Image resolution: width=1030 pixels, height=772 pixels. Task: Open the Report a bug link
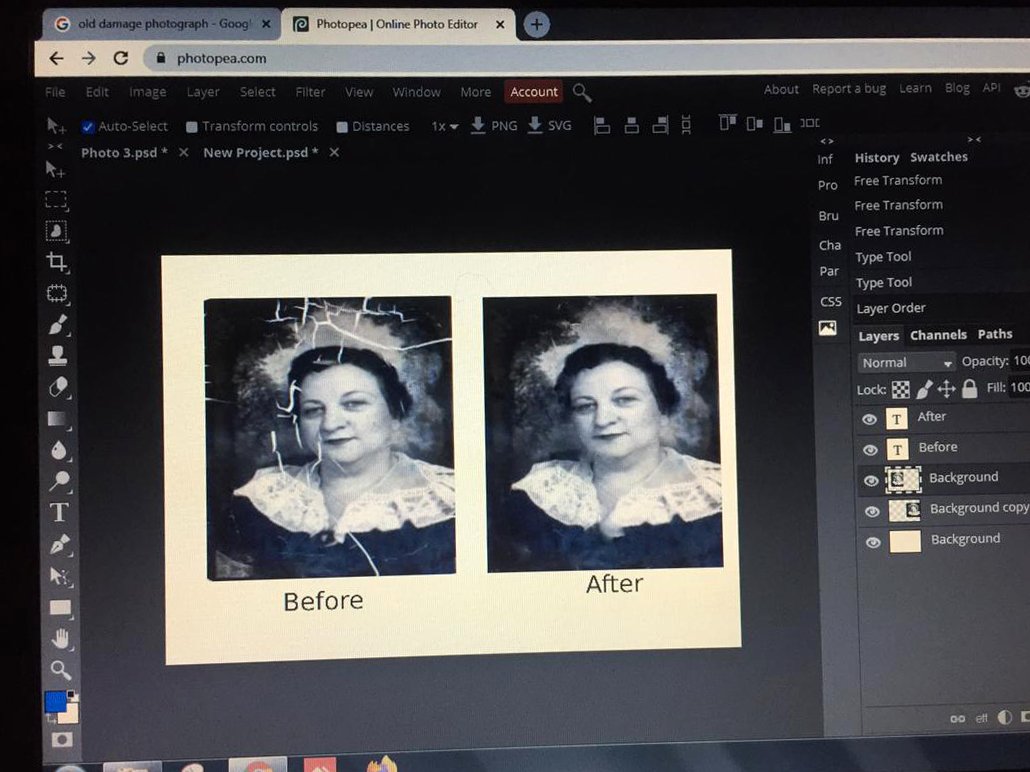coord(849,89)
